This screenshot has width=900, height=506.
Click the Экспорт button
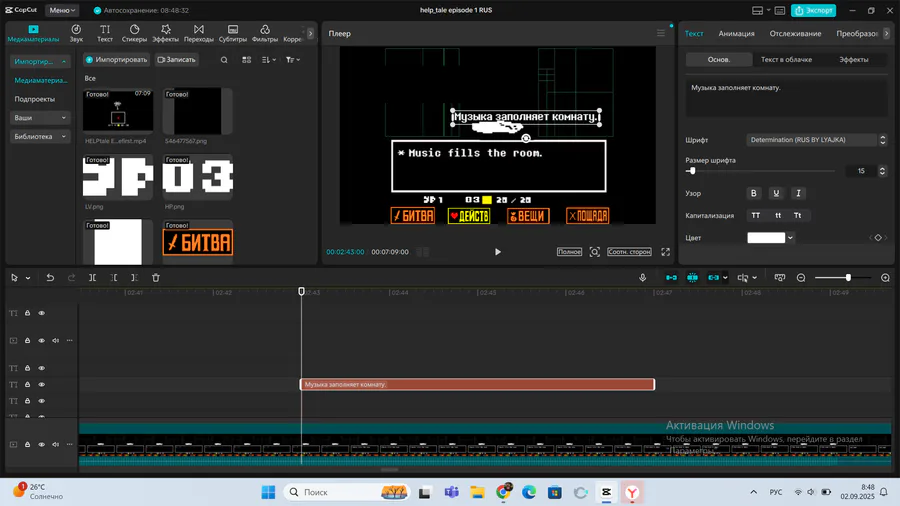pos(813,10)
